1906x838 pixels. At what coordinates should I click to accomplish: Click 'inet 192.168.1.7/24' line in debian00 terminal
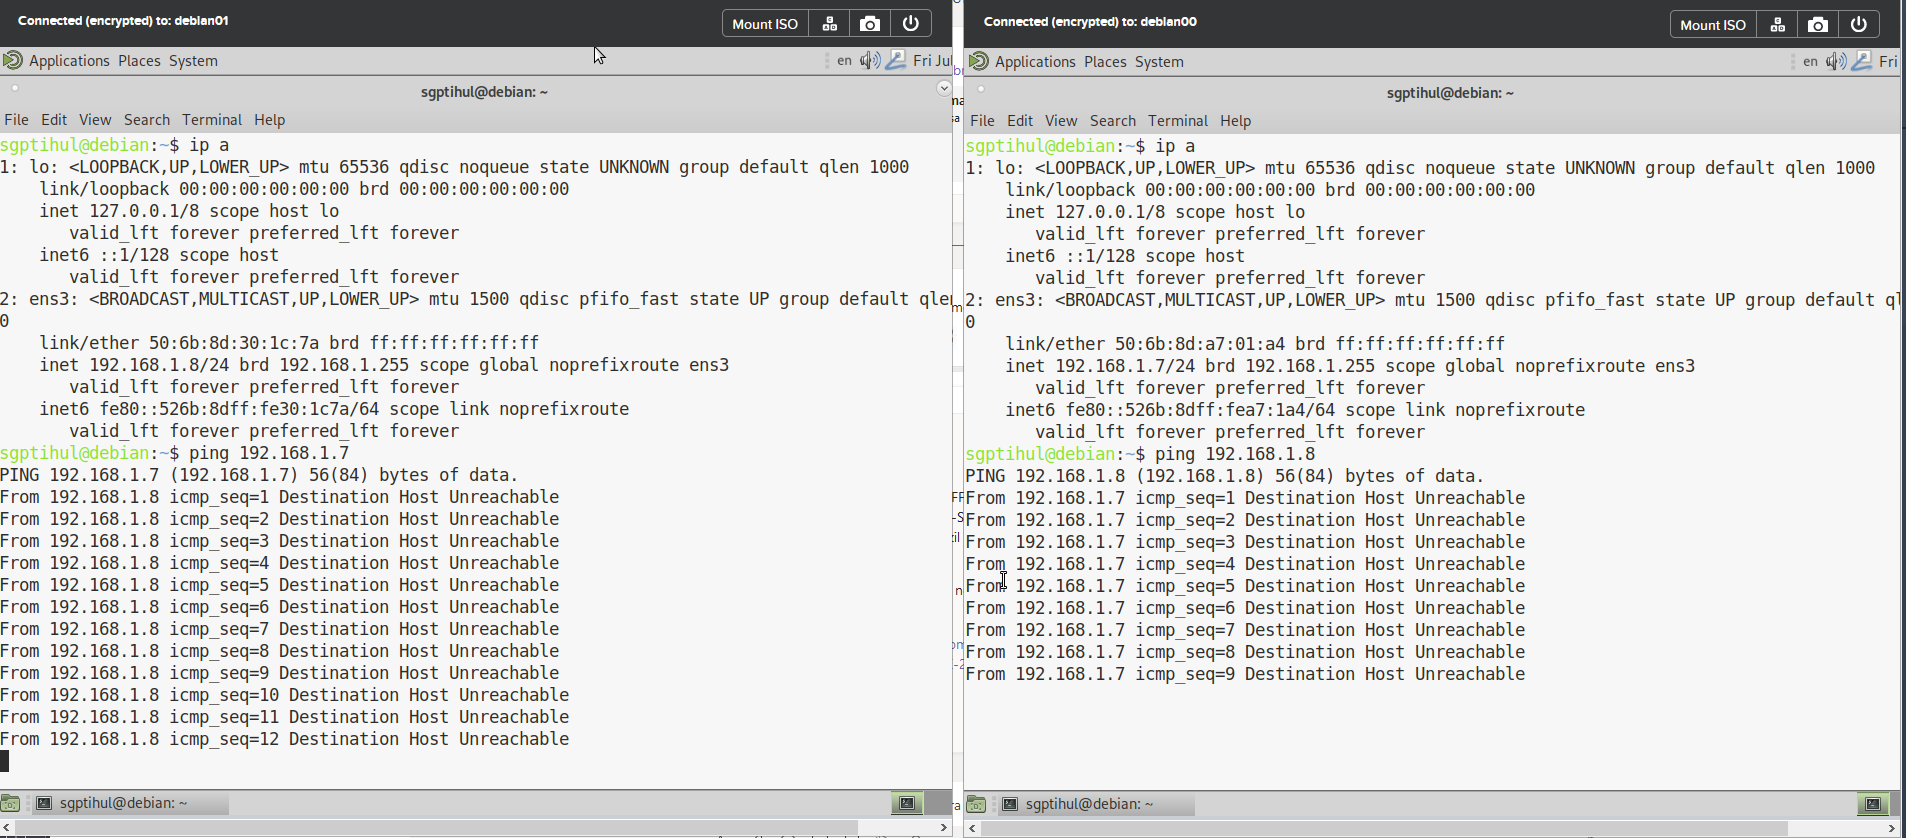(x=1350, y=366)
